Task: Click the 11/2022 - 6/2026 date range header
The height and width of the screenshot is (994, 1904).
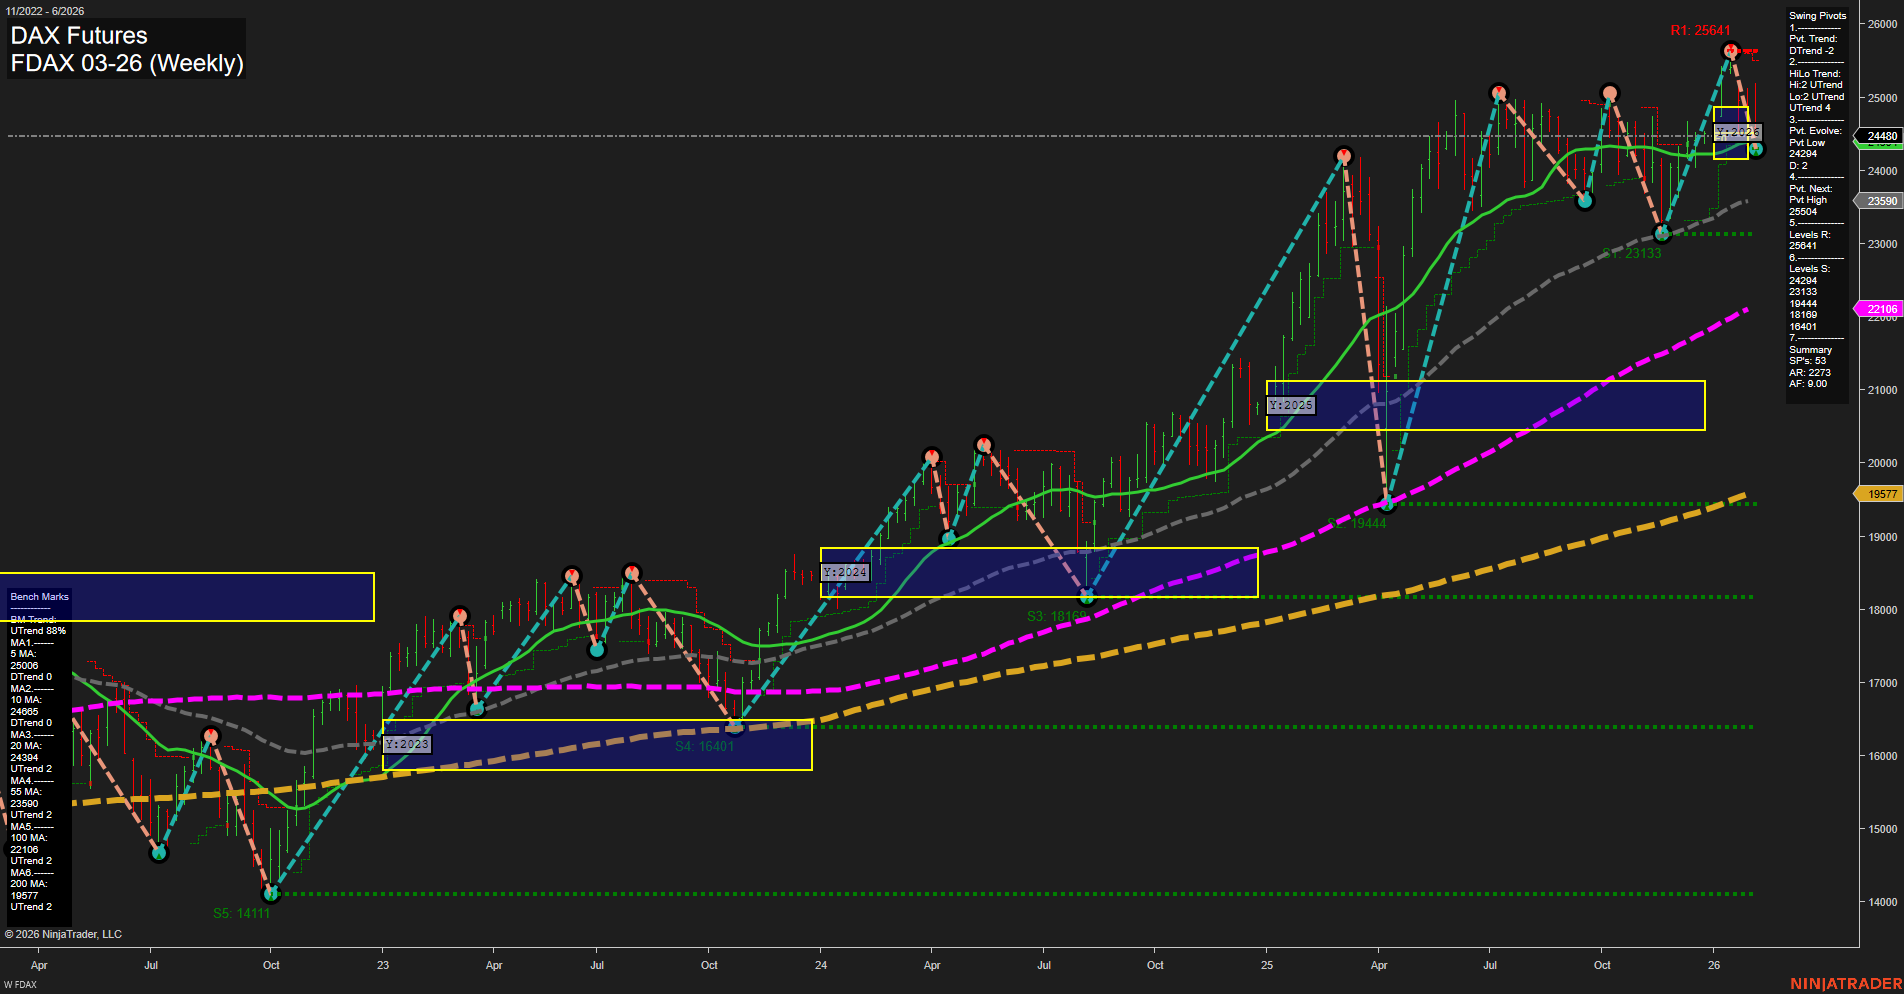Action: click(x=47, y=10)
